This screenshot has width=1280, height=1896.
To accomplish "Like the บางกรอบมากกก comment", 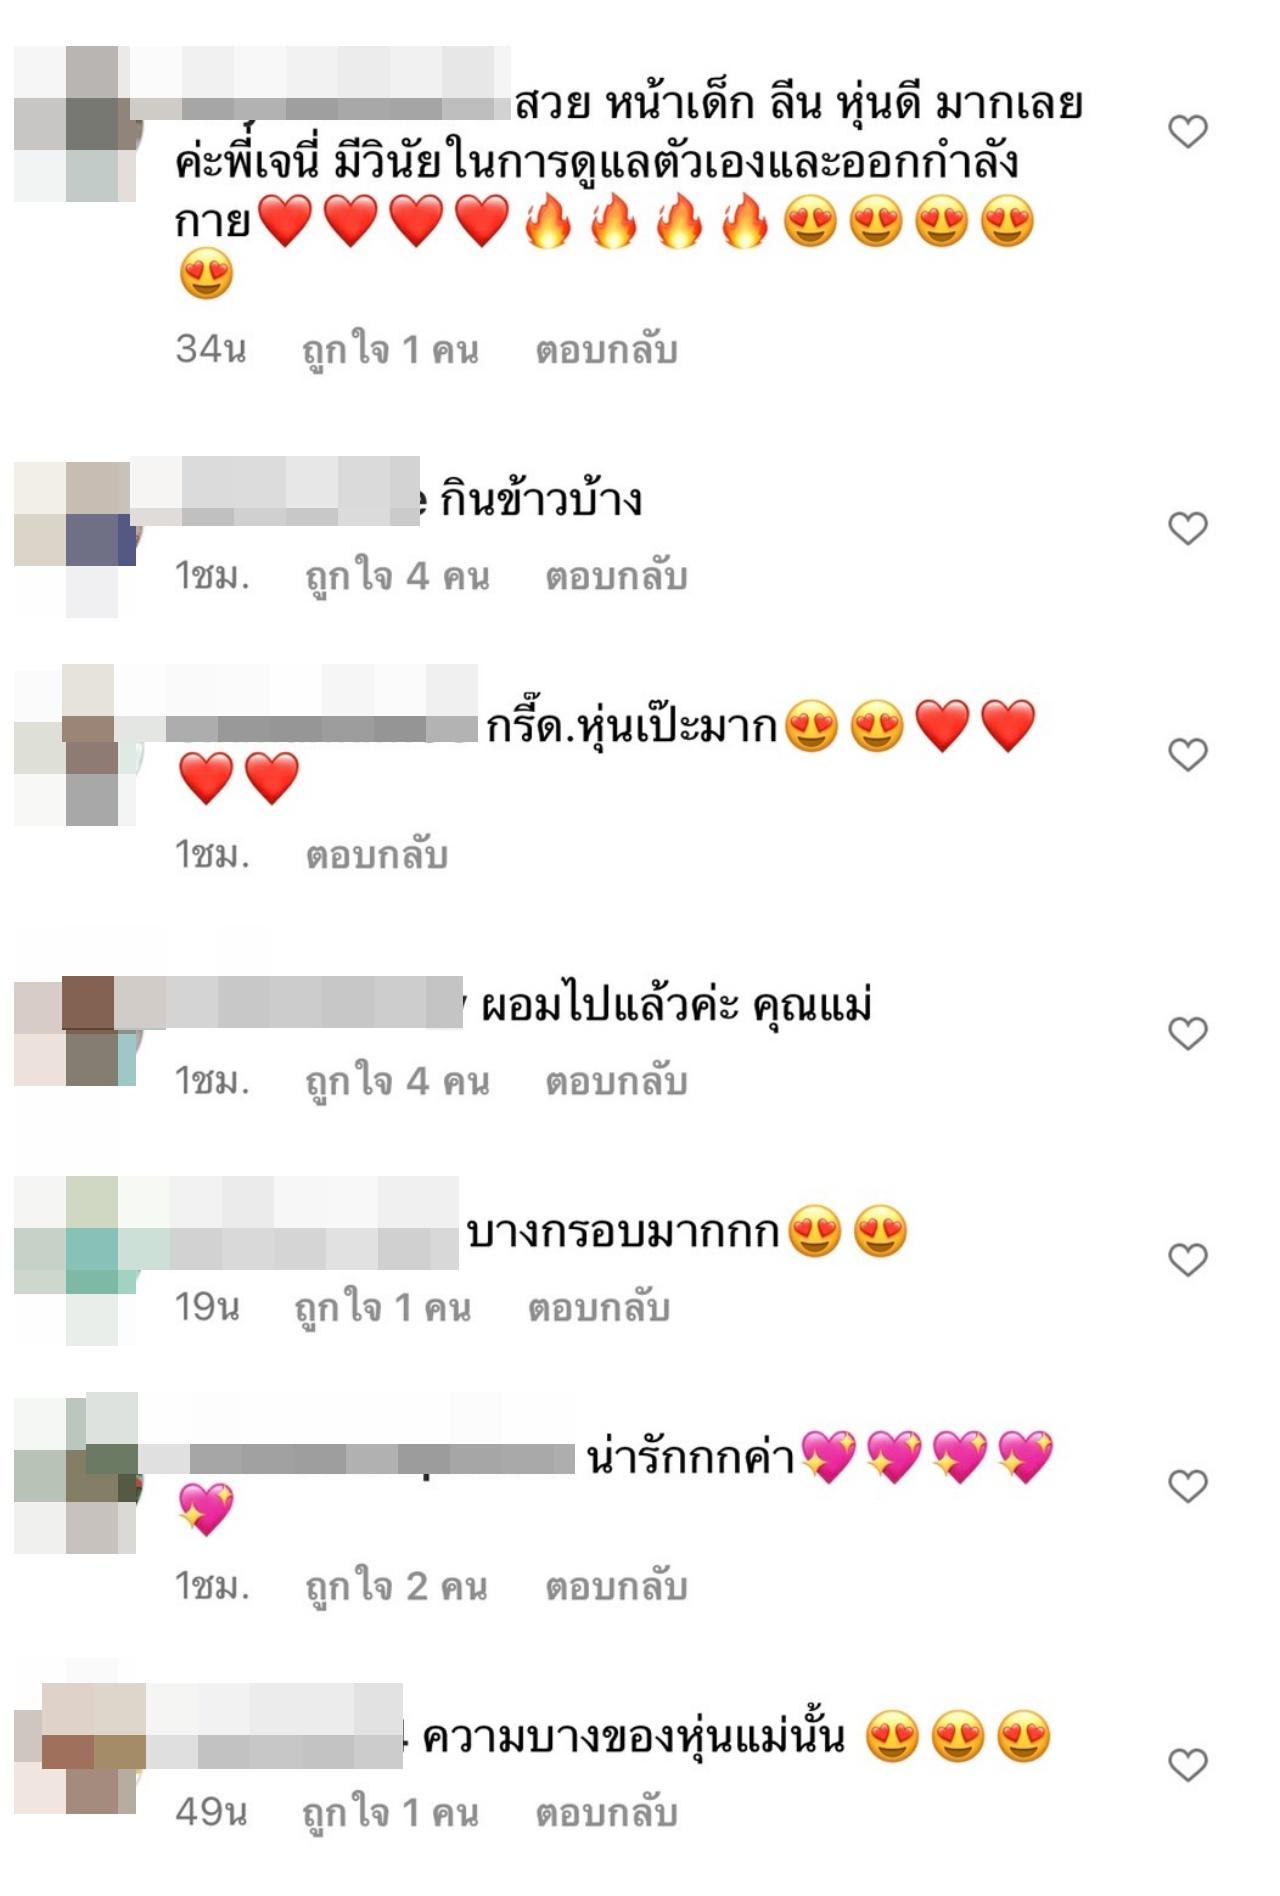I will click(1188, 1259).
